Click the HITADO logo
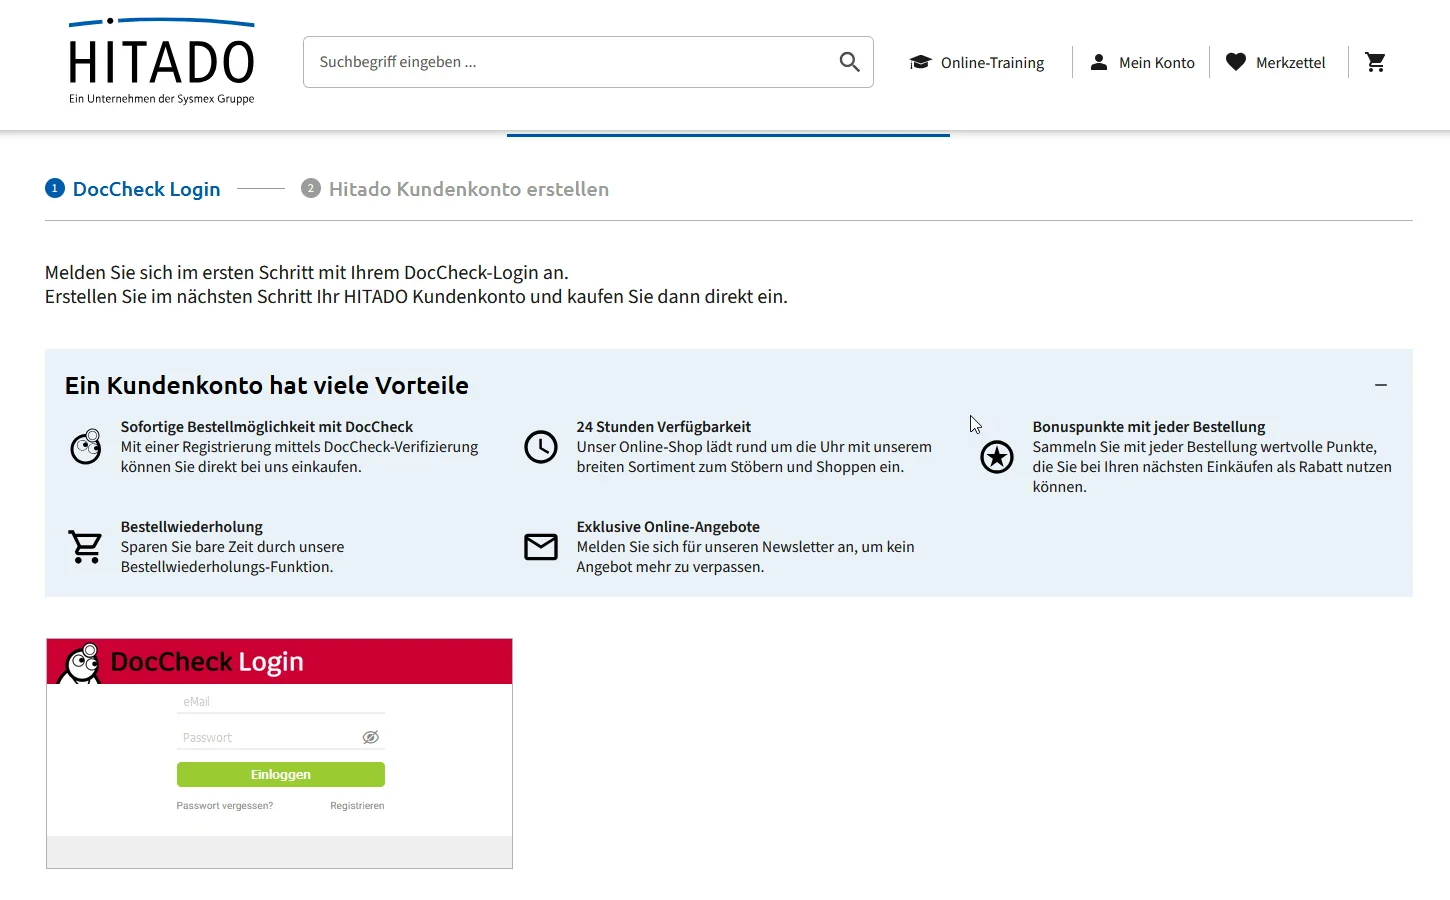 161,61
